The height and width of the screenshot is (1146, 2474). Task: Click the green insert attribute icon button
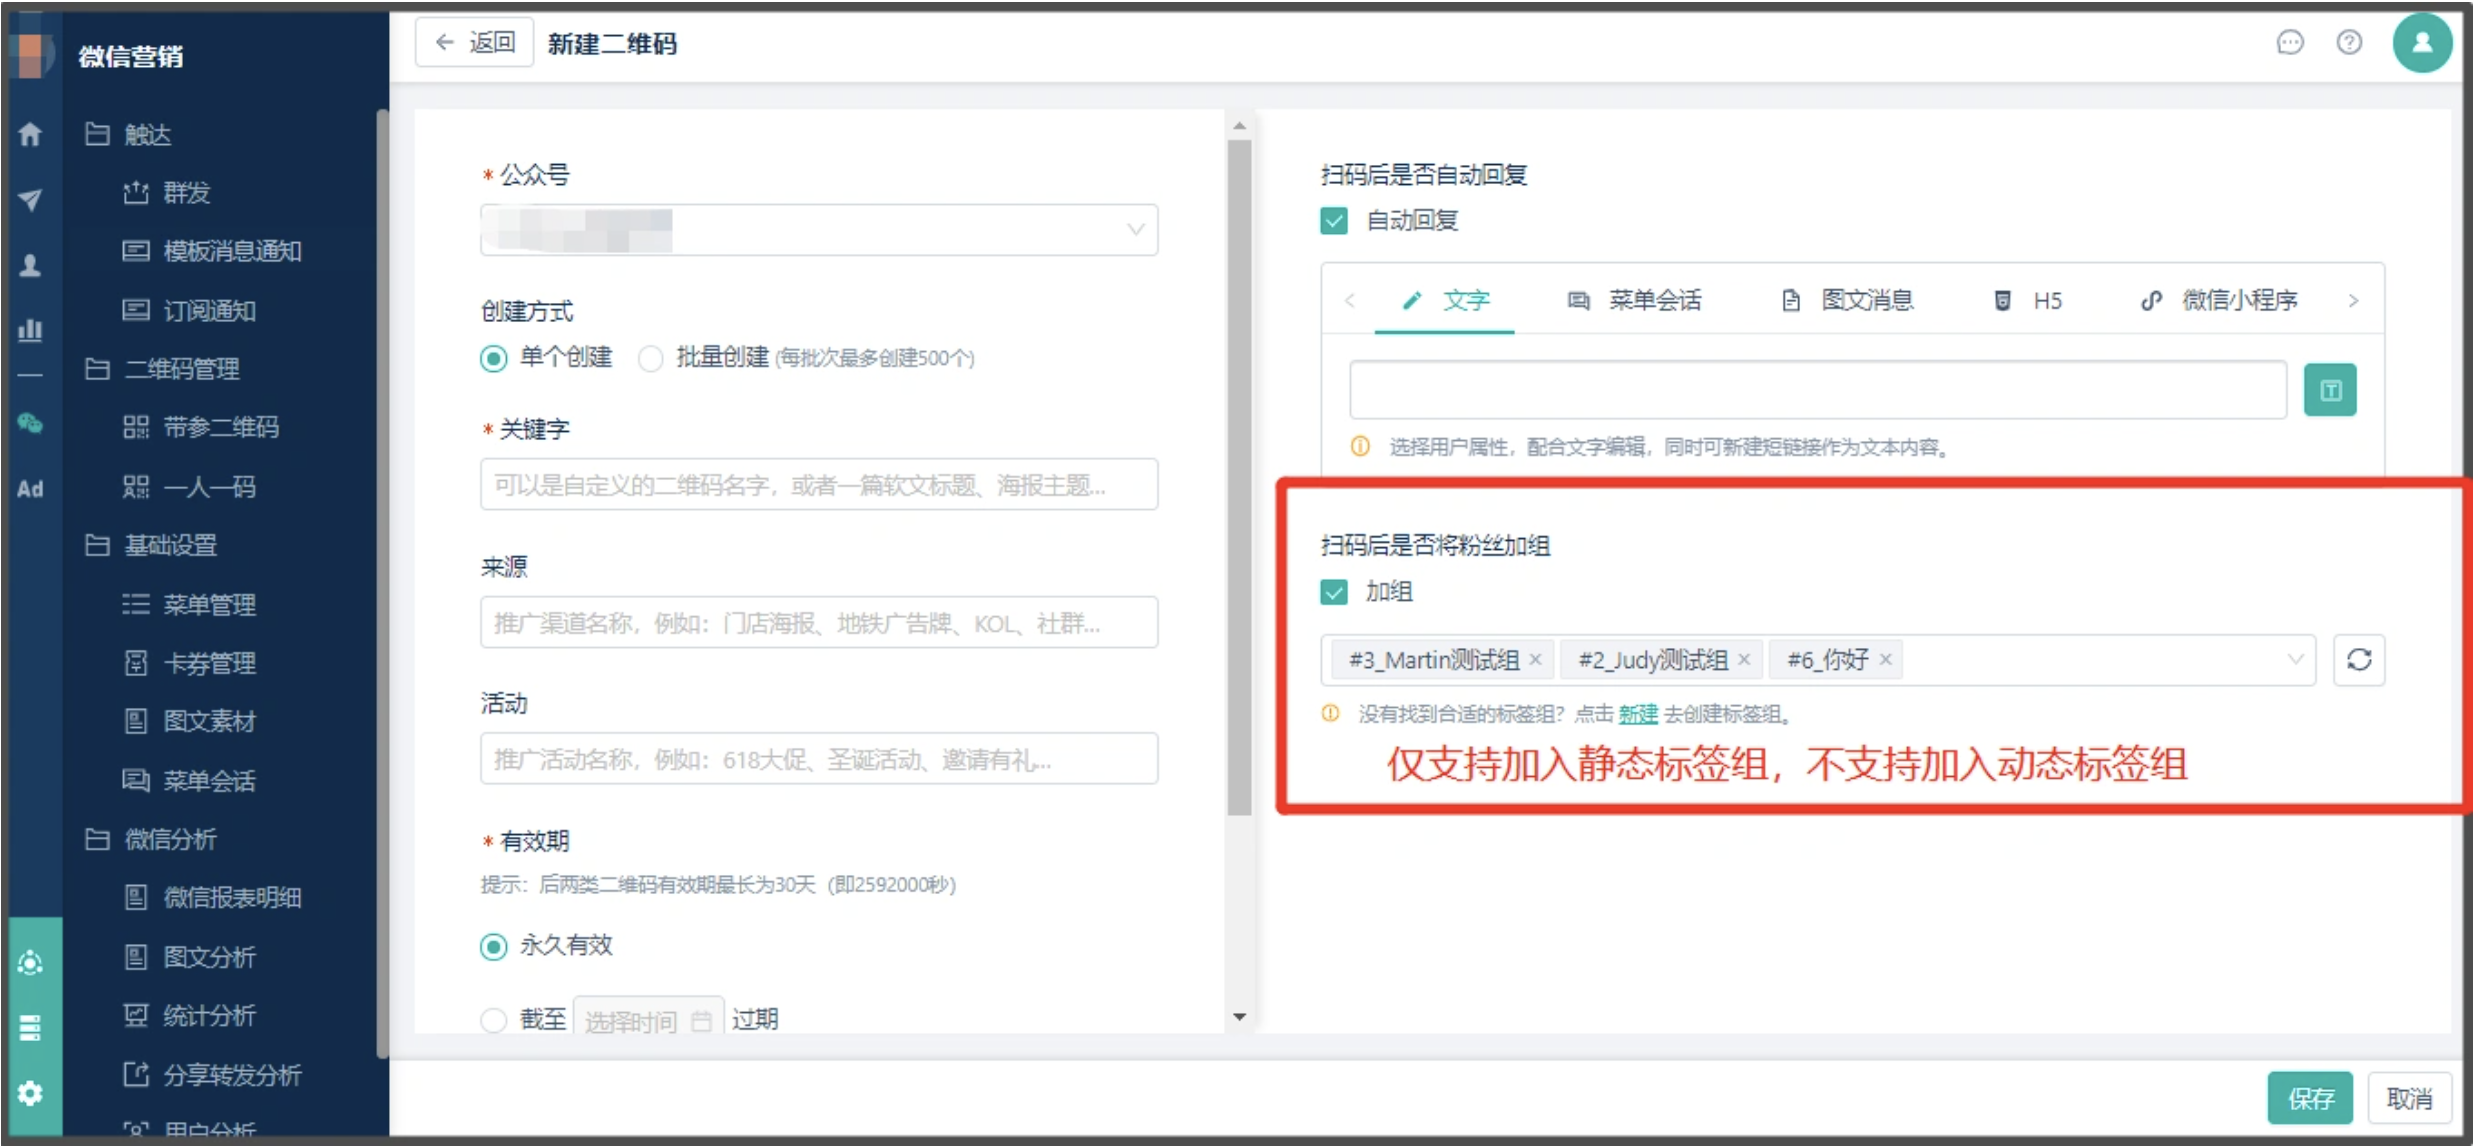[x=2330, y=390]
